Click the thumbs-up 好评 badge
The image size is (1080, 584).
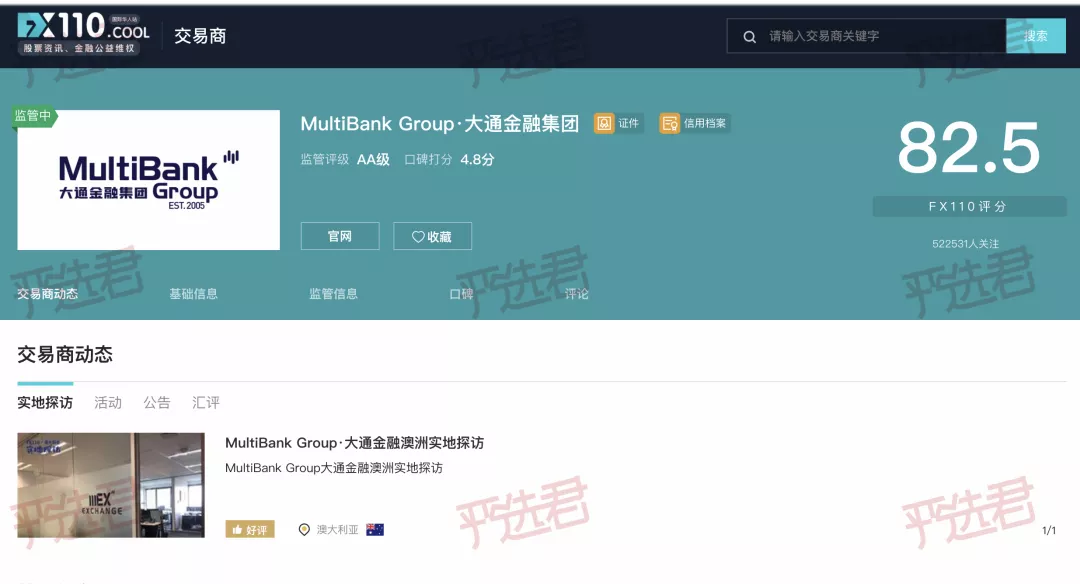click(x=250, y=530)
